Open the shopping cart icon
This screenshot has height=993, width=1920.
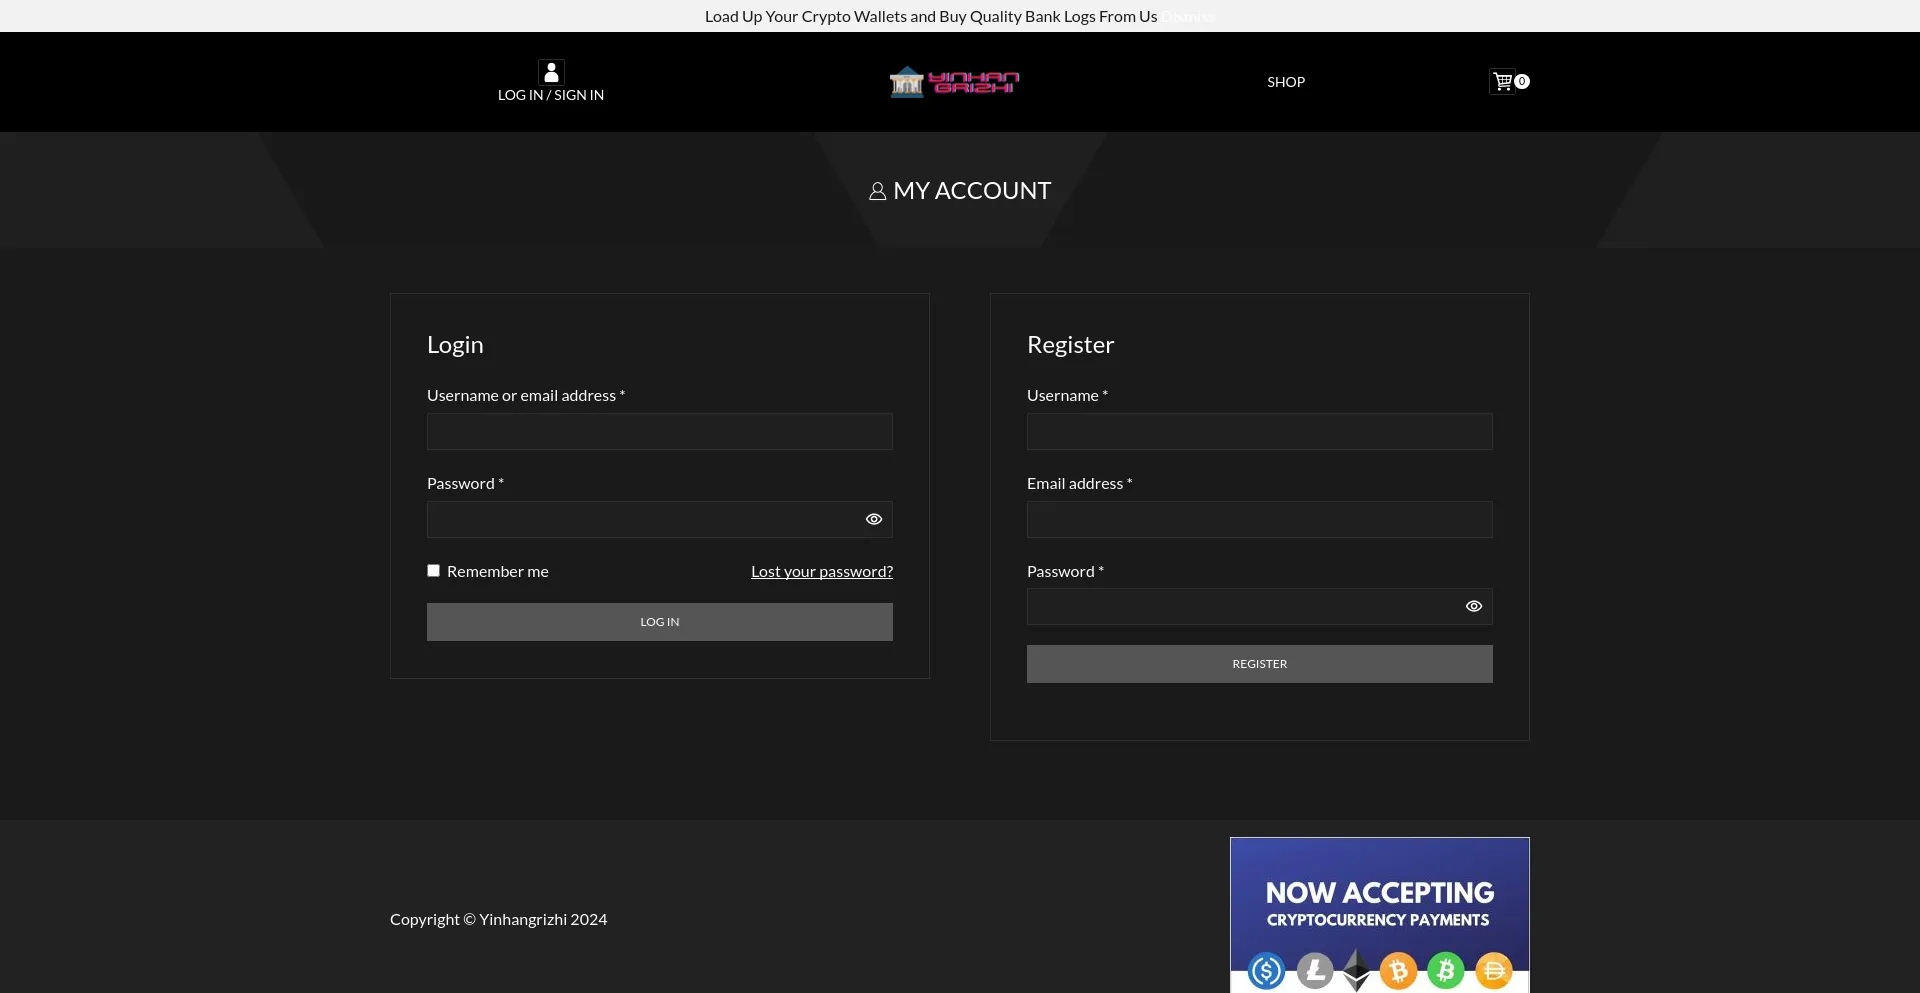point(1502,81)
